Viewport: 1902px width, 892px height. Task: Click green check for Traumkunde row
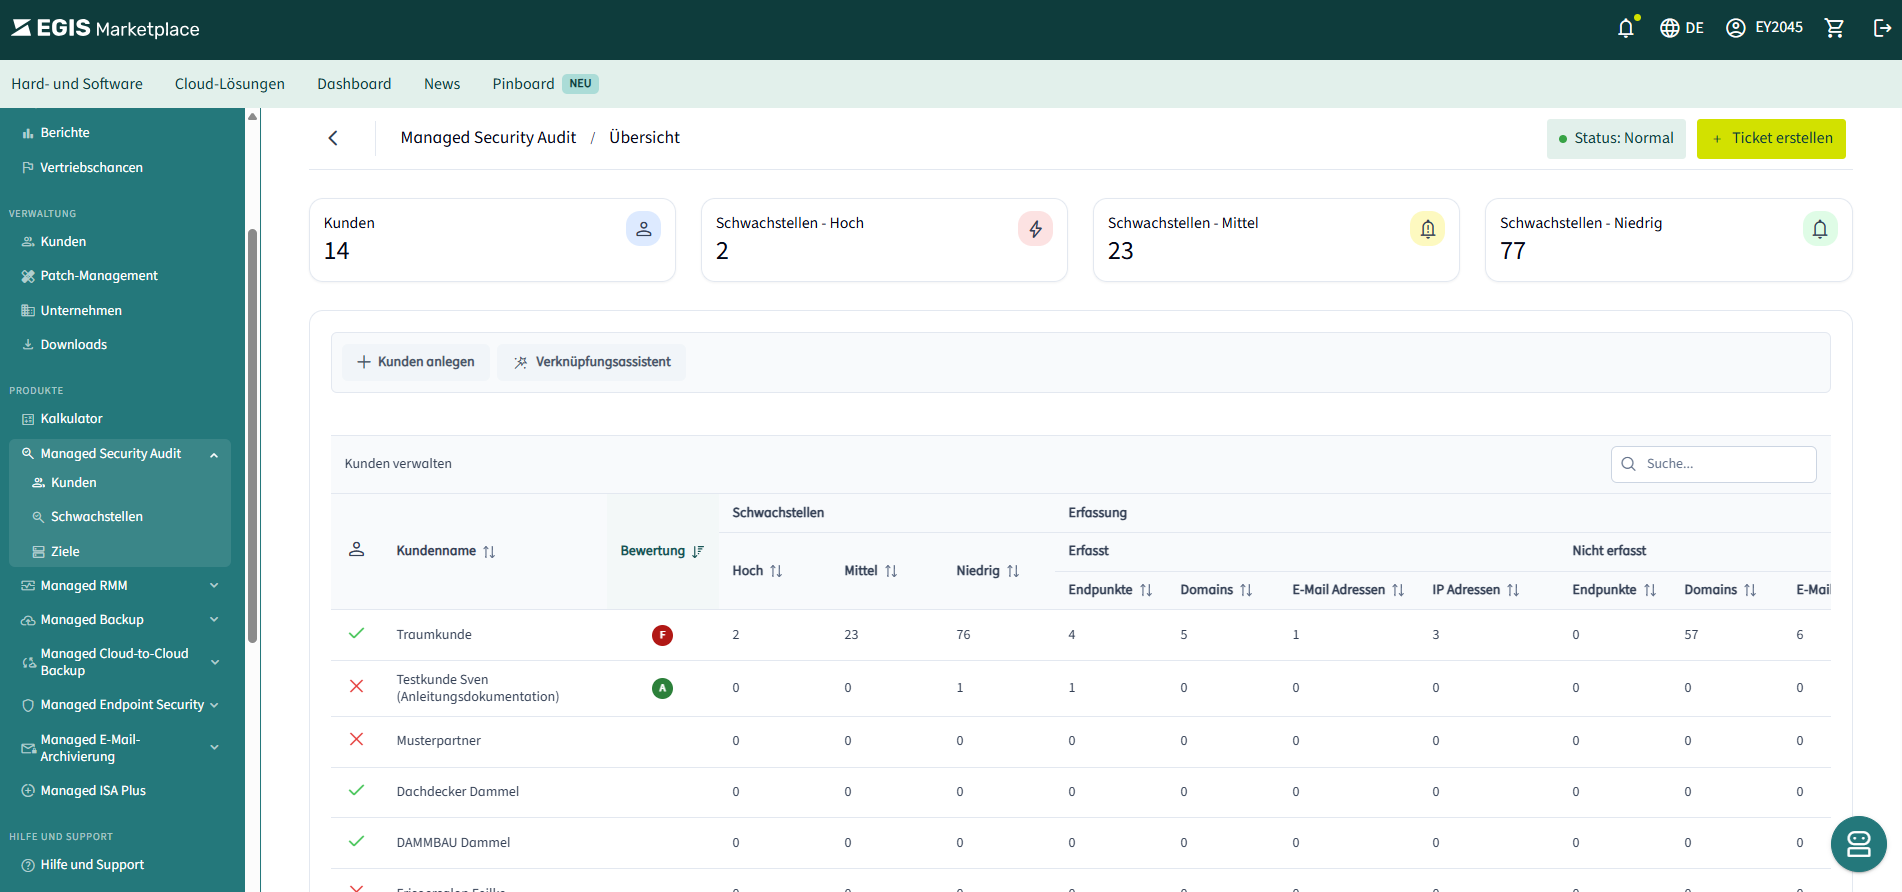point(356,634)
